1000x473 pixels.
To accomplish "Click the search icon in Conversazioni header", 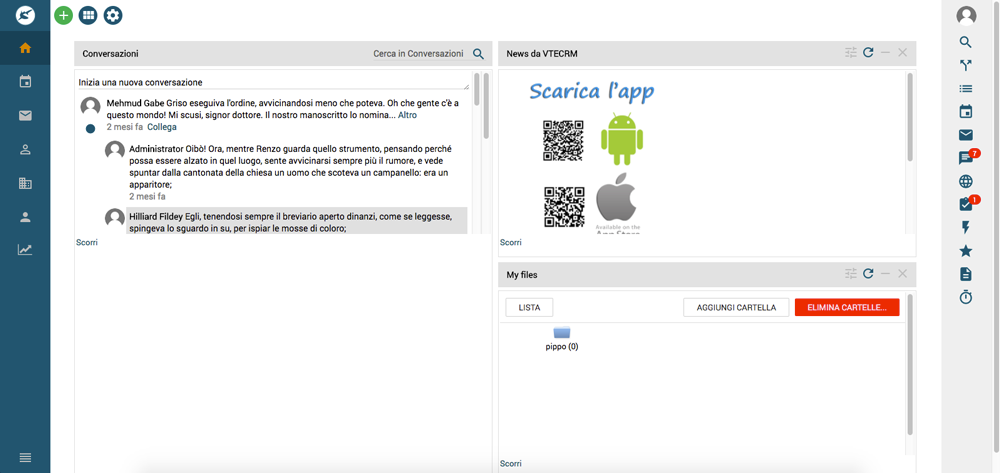I will pos(478,54).
